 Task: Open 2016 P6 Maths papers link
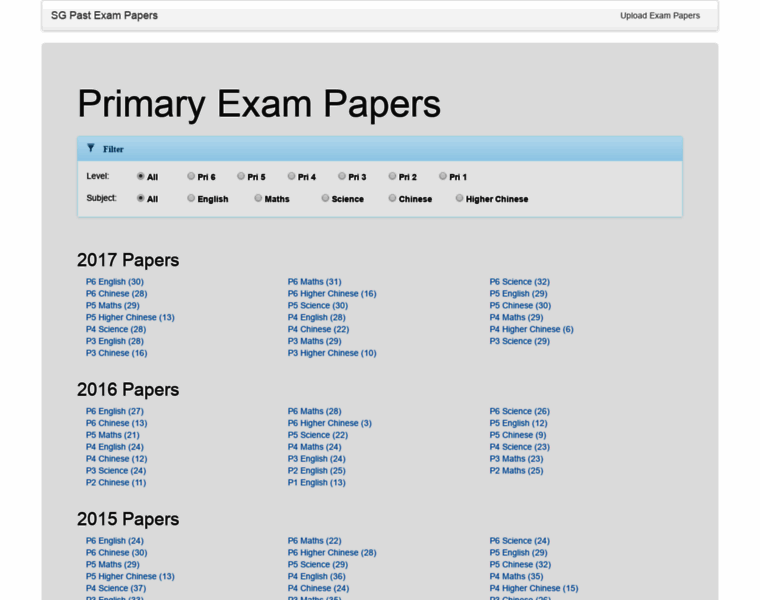(x=314, y=411)
